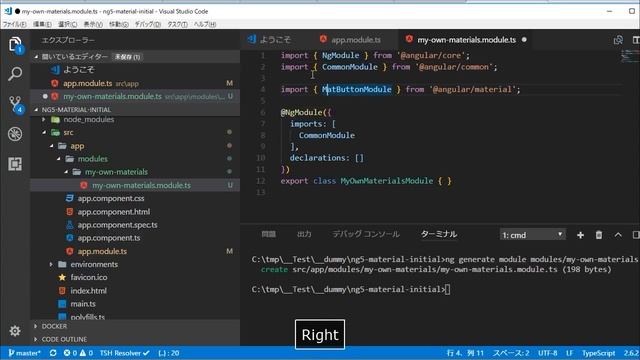Select the my-own-materials.module.ts editor tab
The width and height of the screenshot is (640, 360).
(466, 40)
